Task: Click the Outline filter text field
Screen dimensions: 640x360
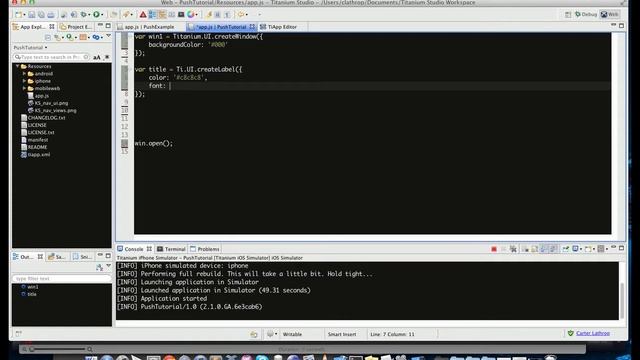Action: coord(61,278)
